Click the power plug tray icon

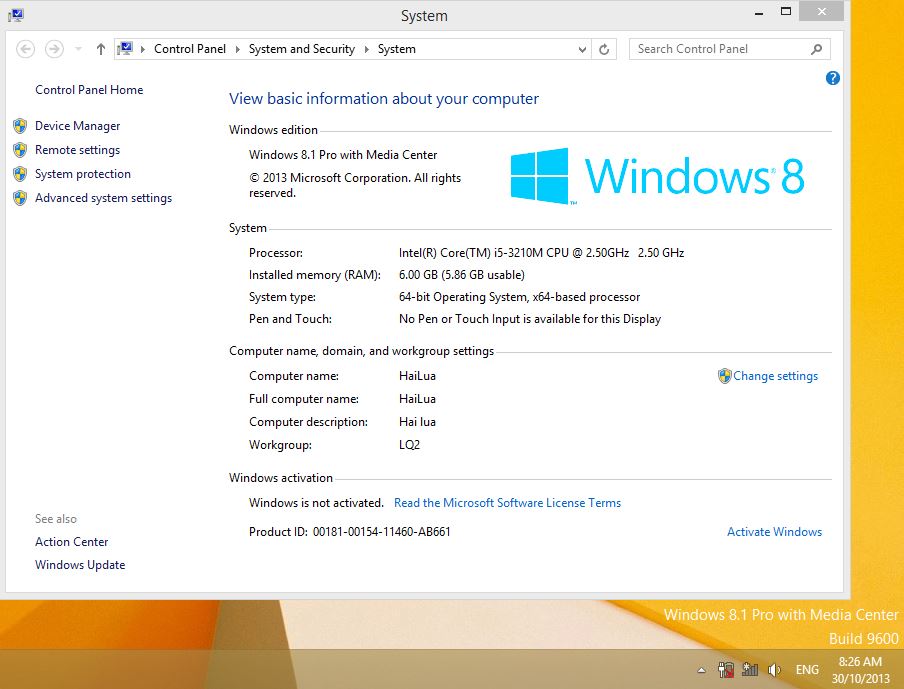point(726,670)
